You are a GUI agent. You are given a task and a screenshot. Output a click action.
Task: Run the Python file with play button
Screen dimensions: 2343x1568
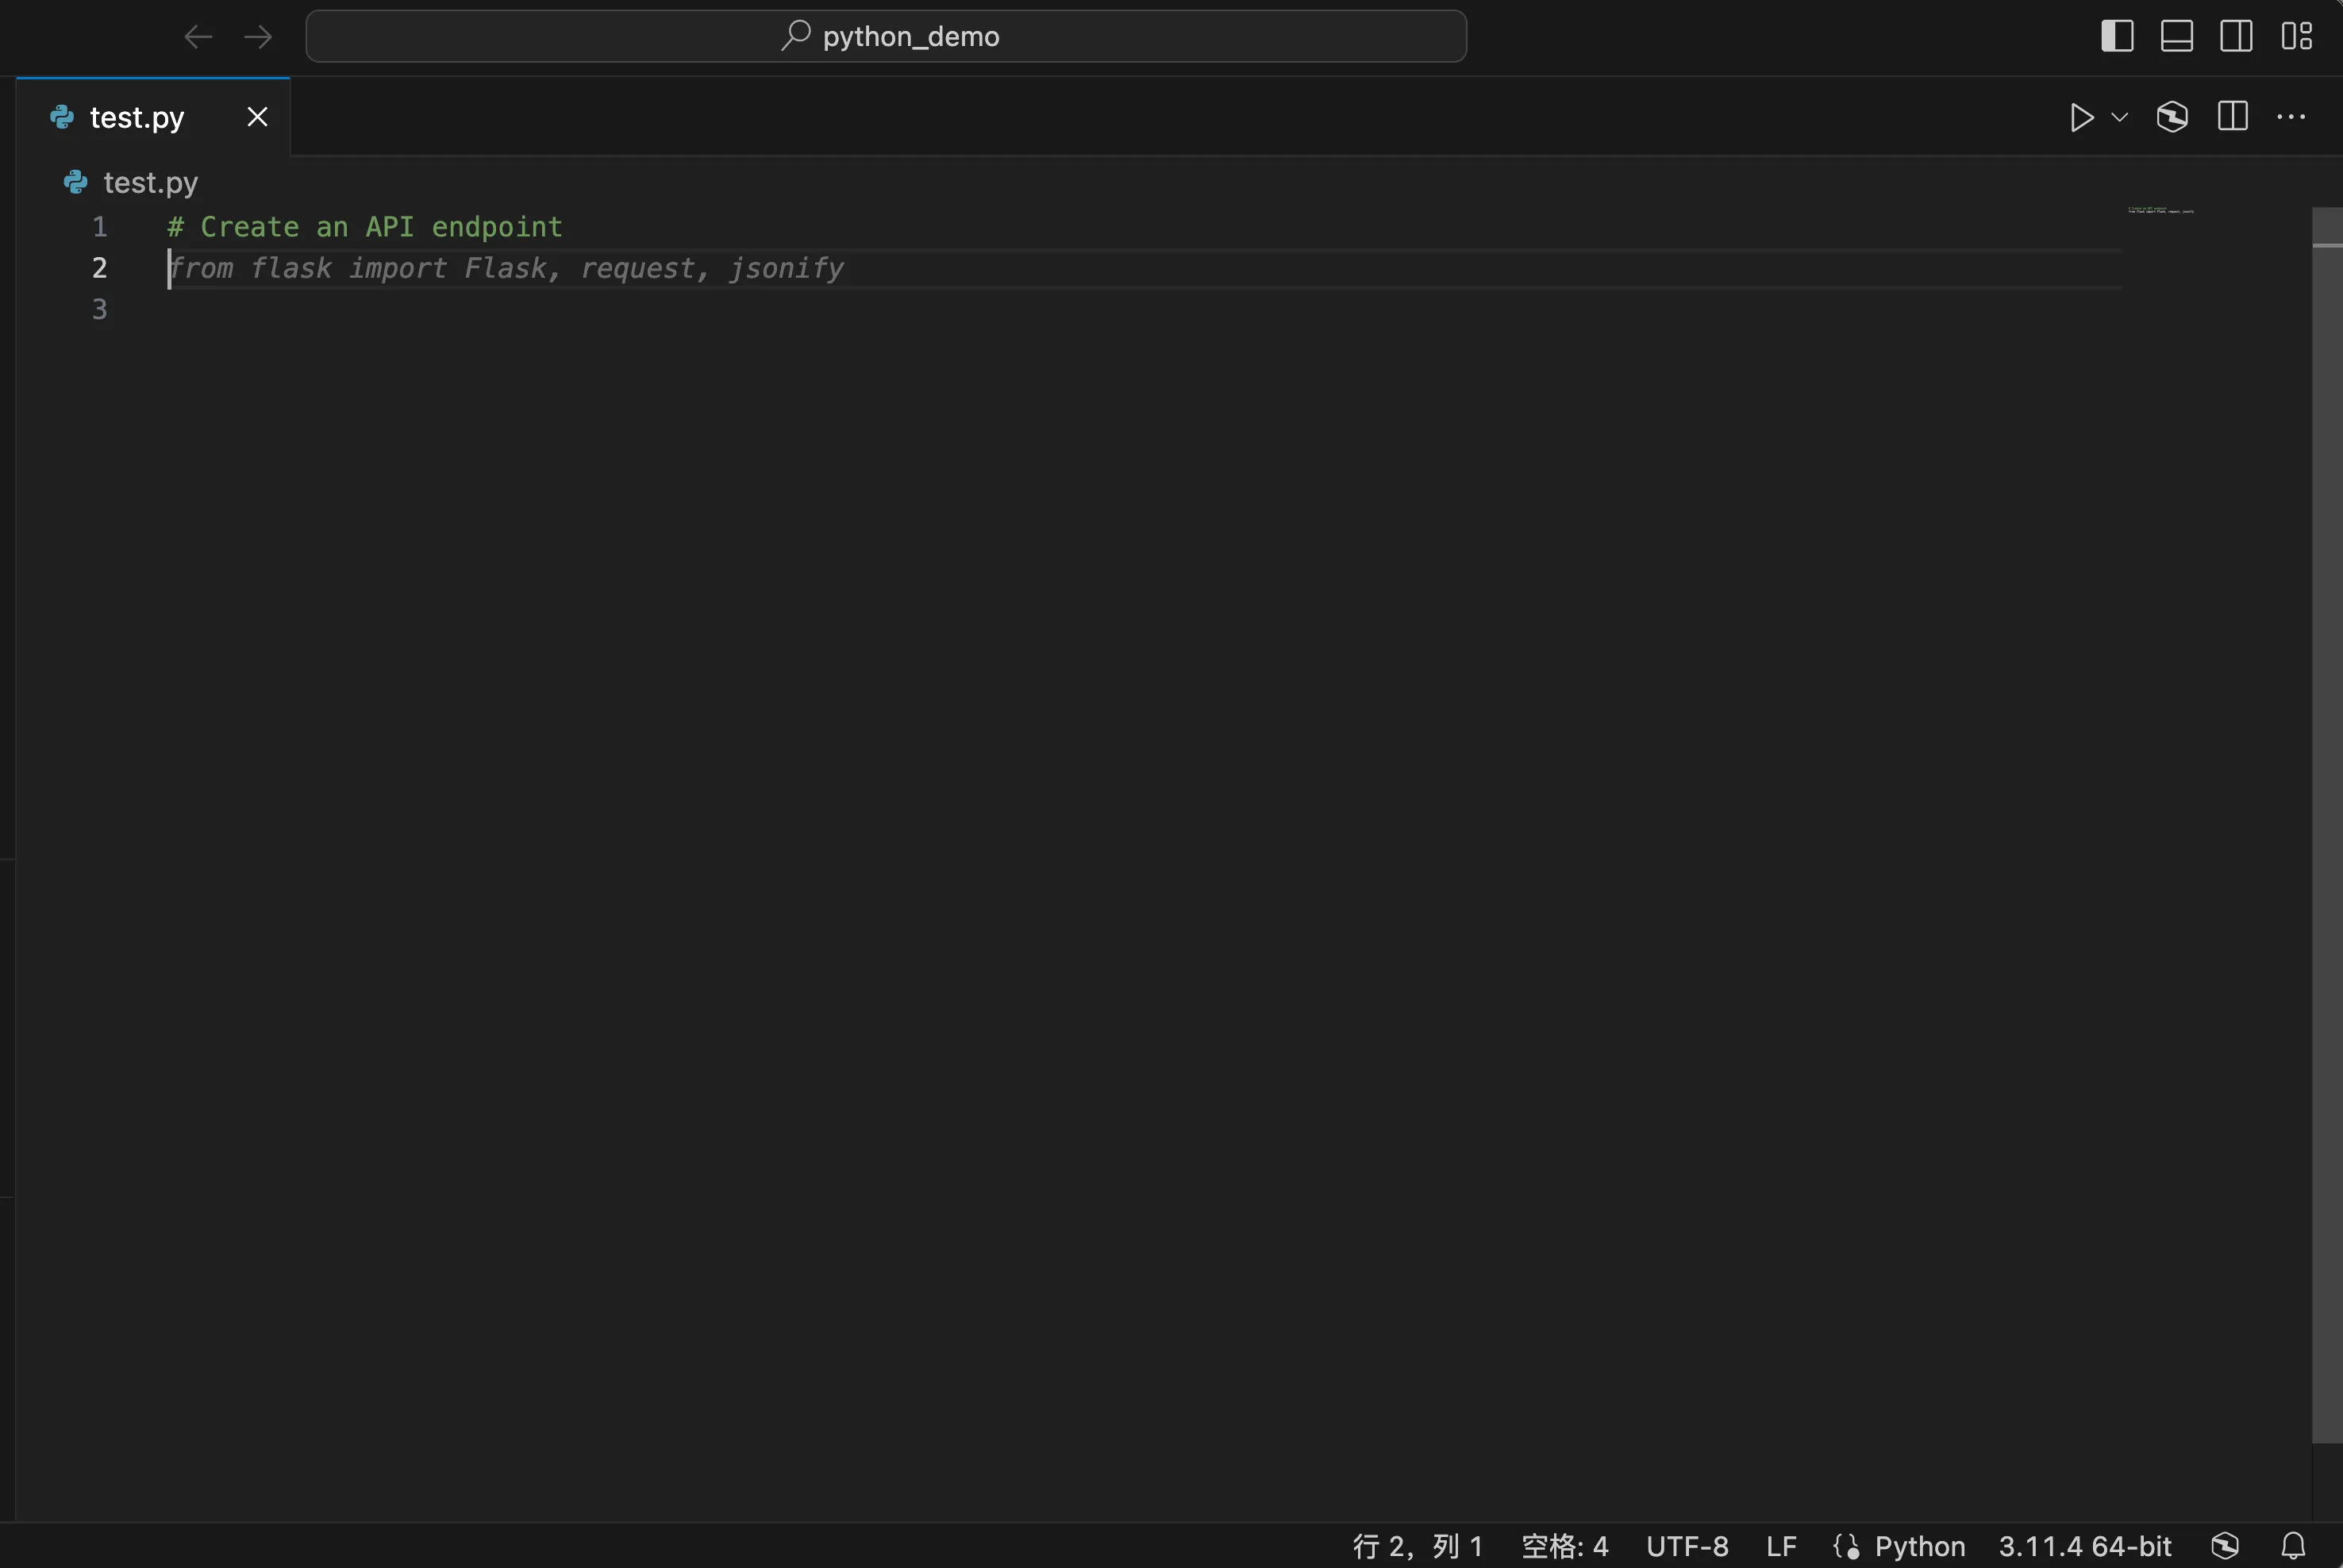coord(2081,117)
